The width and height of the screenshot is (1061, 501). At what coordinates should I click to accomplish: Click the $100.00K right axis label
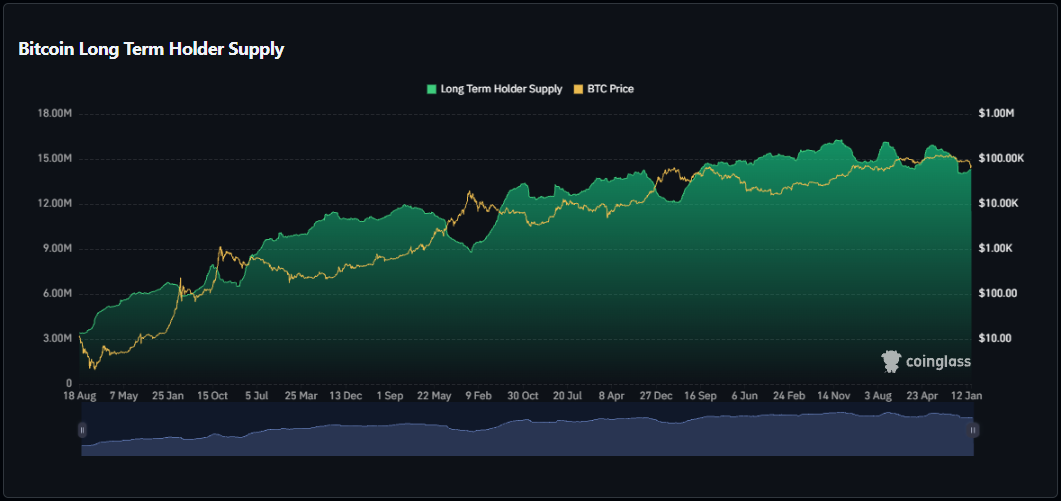pyautogui.click(x=1000, y=159)
